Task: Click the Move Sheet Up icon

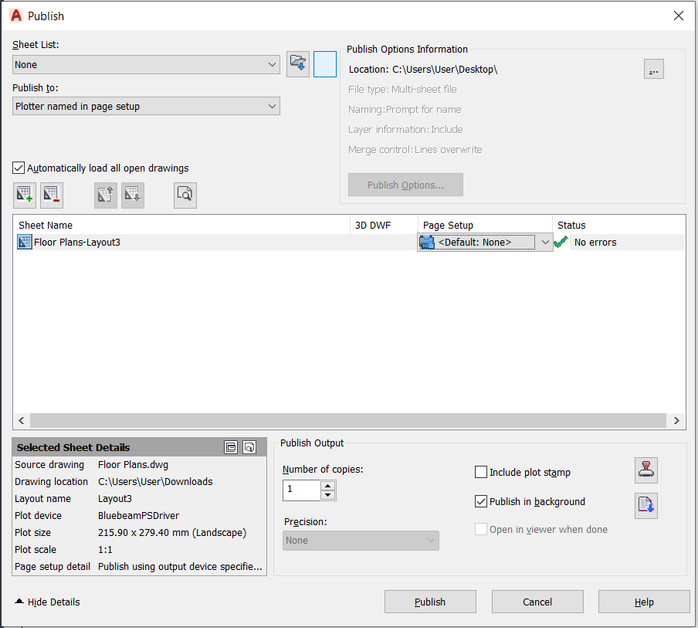Action: coord(106,195)
